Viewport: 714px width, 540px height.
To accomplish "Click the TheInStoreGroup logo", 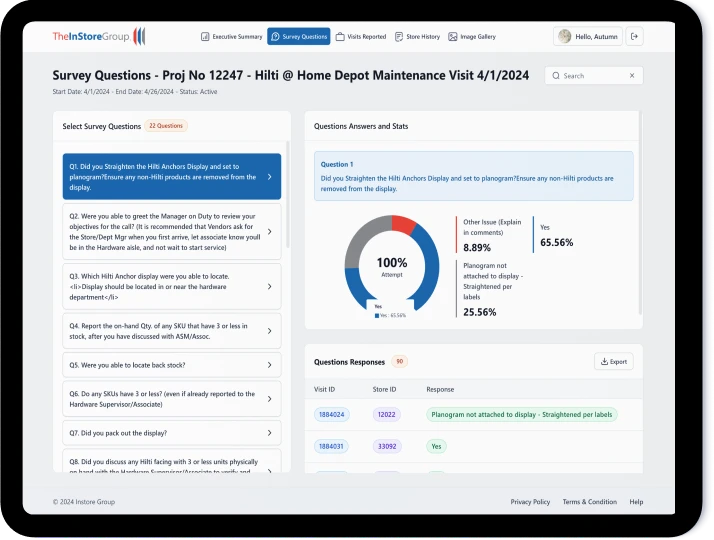I will [x=99, y=36].
